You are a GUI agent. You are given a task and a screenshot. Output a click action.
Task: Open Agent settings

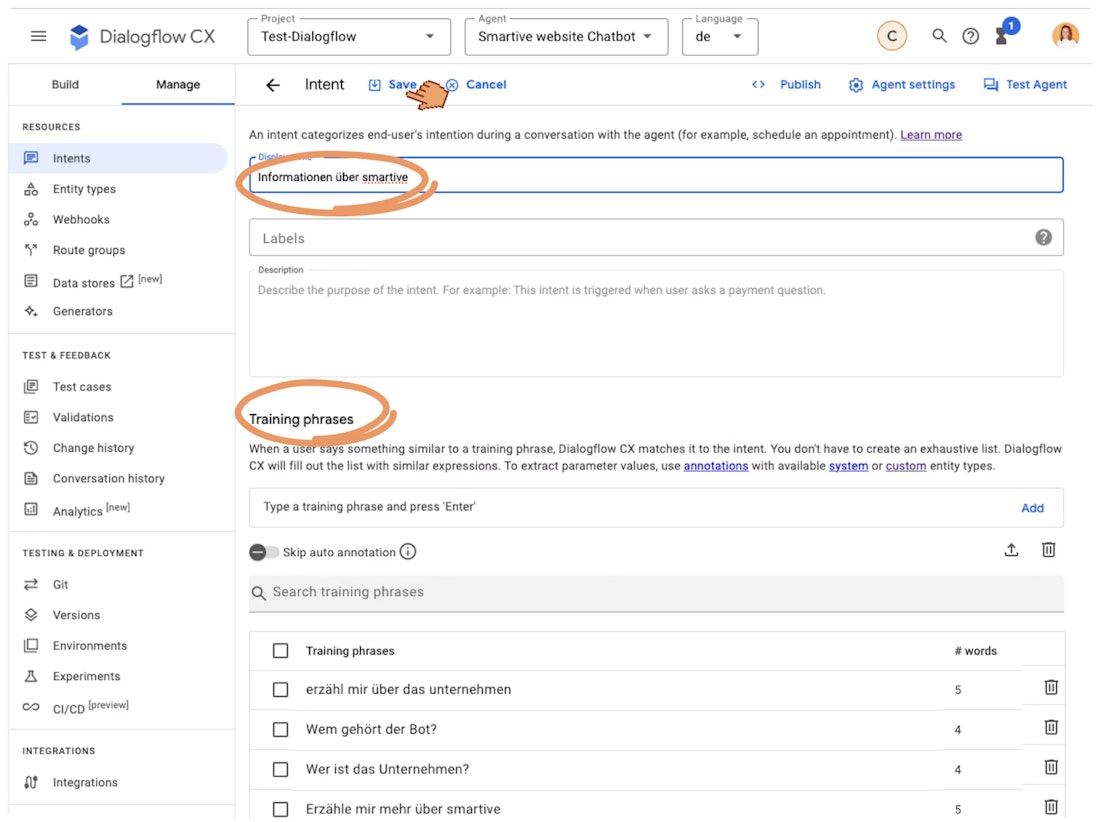coord(901,85)
